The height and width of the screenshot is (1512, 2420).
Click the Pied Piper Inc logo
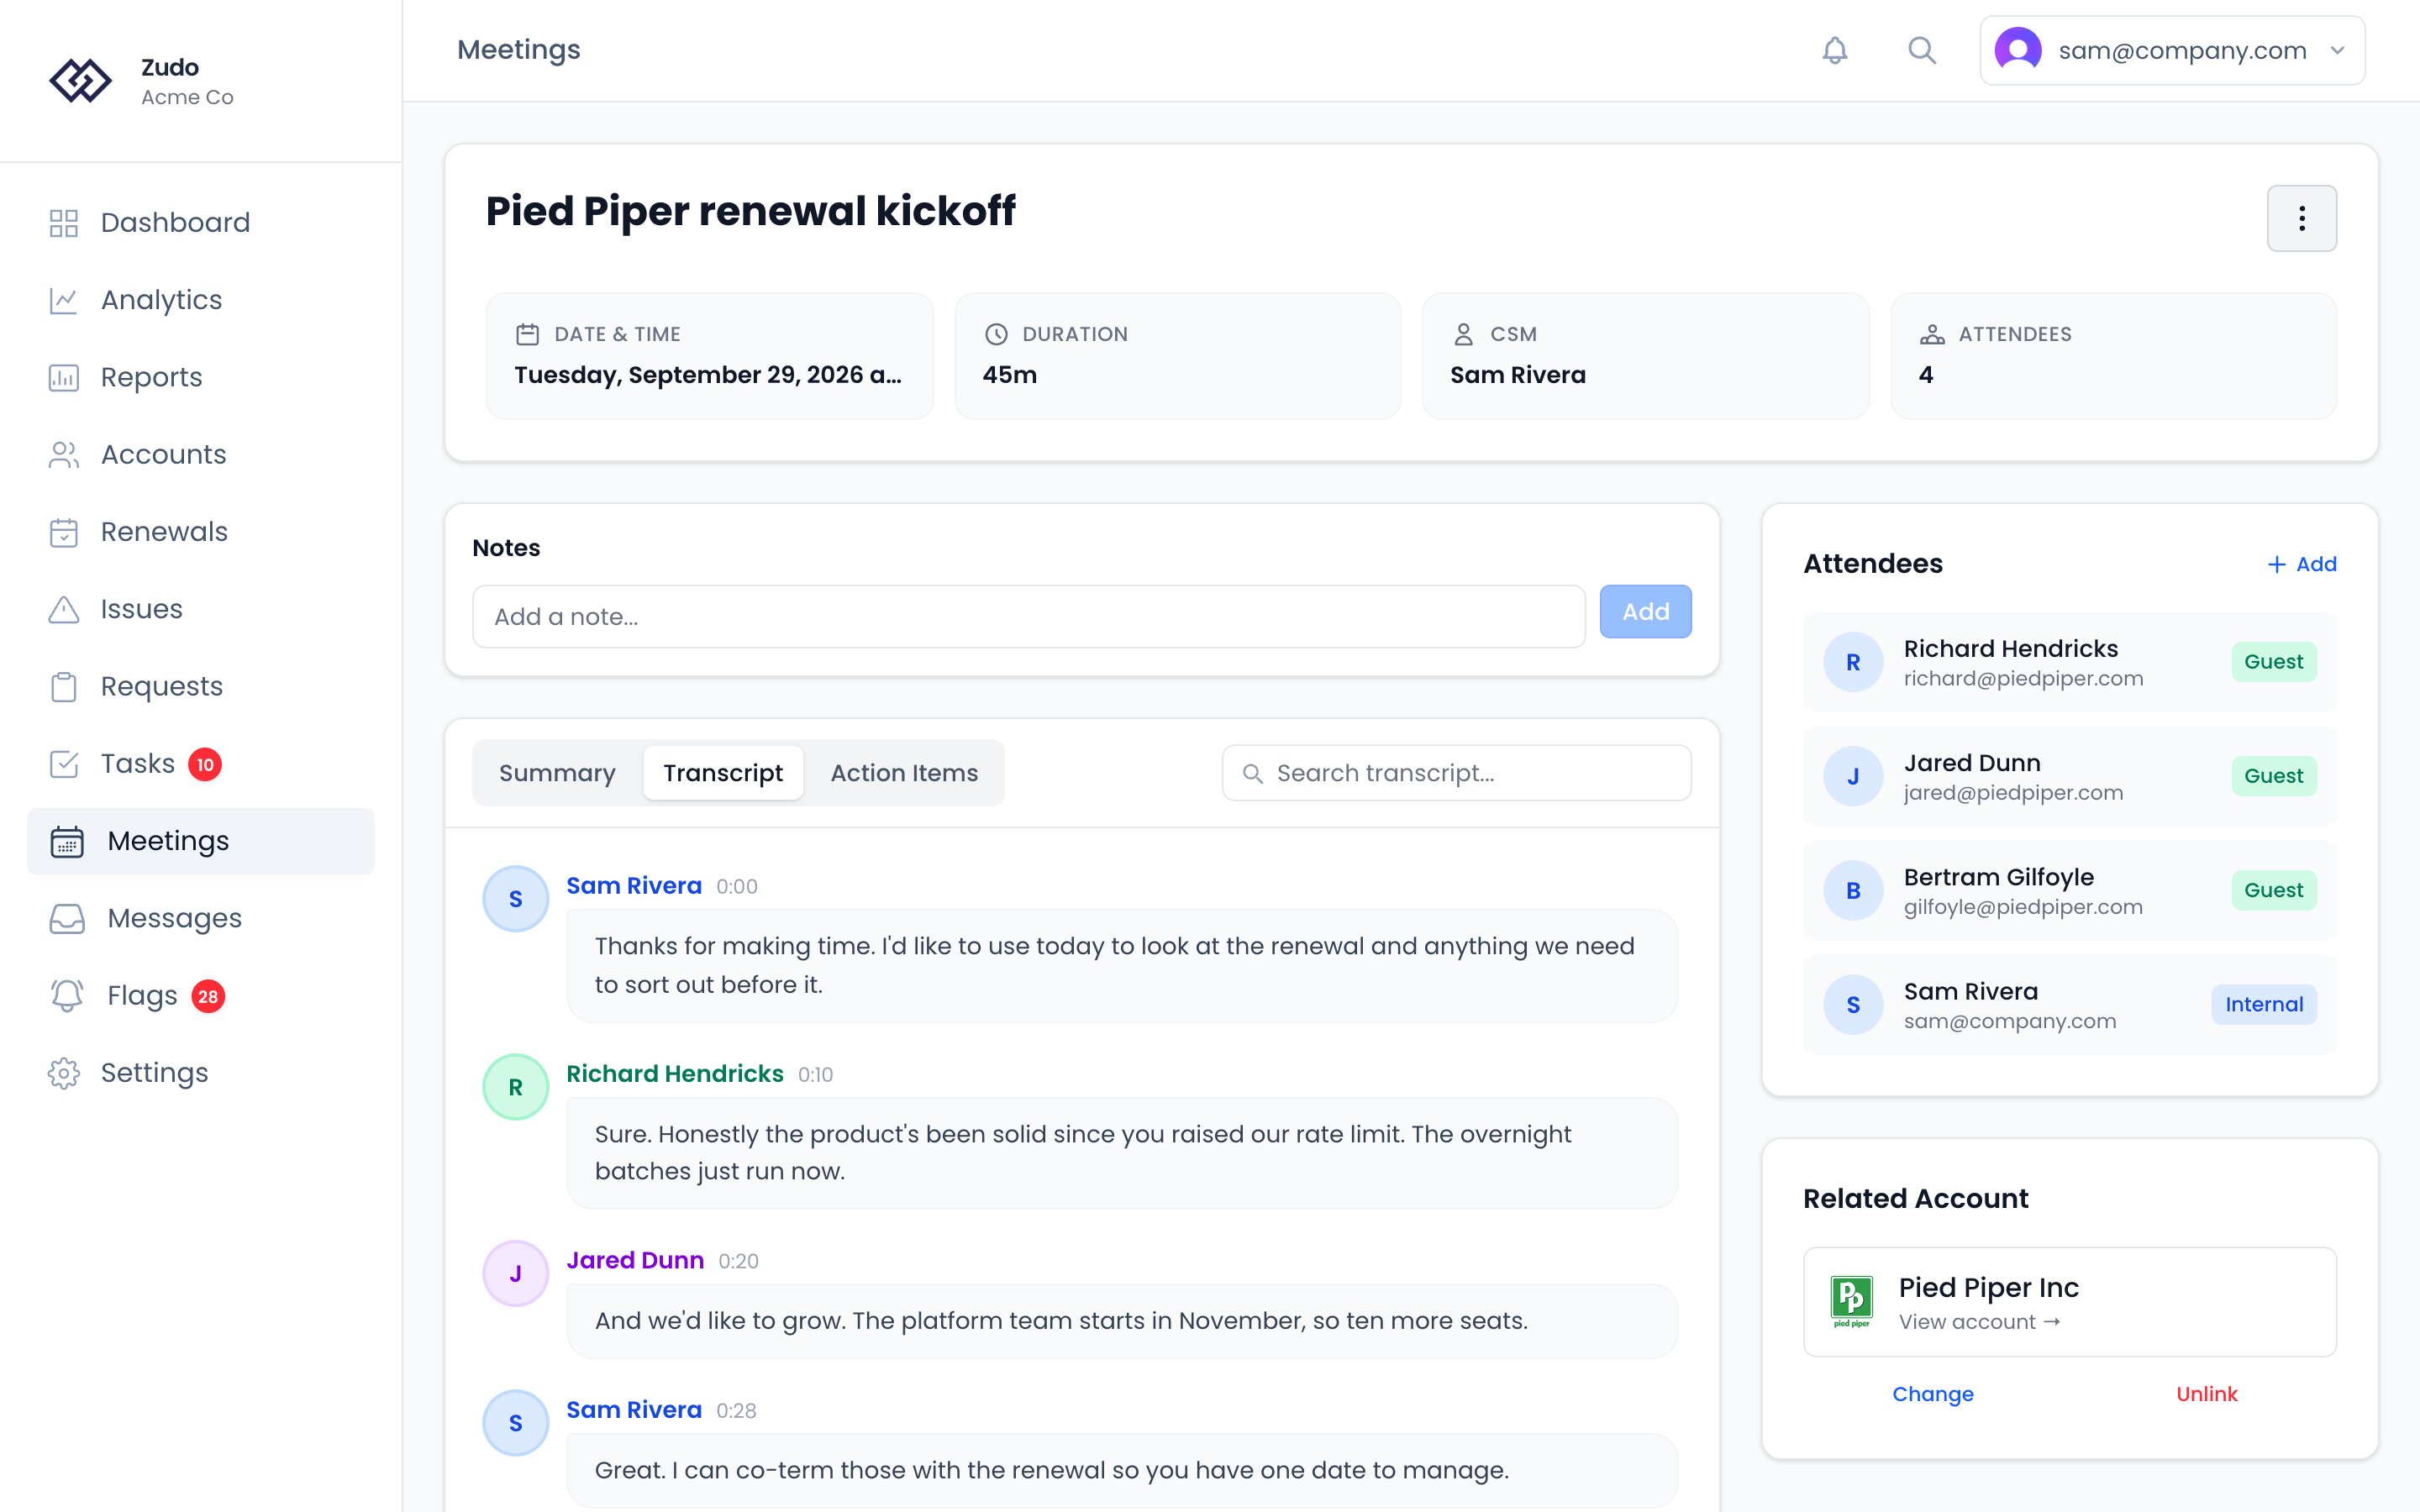[1851, 1301]
